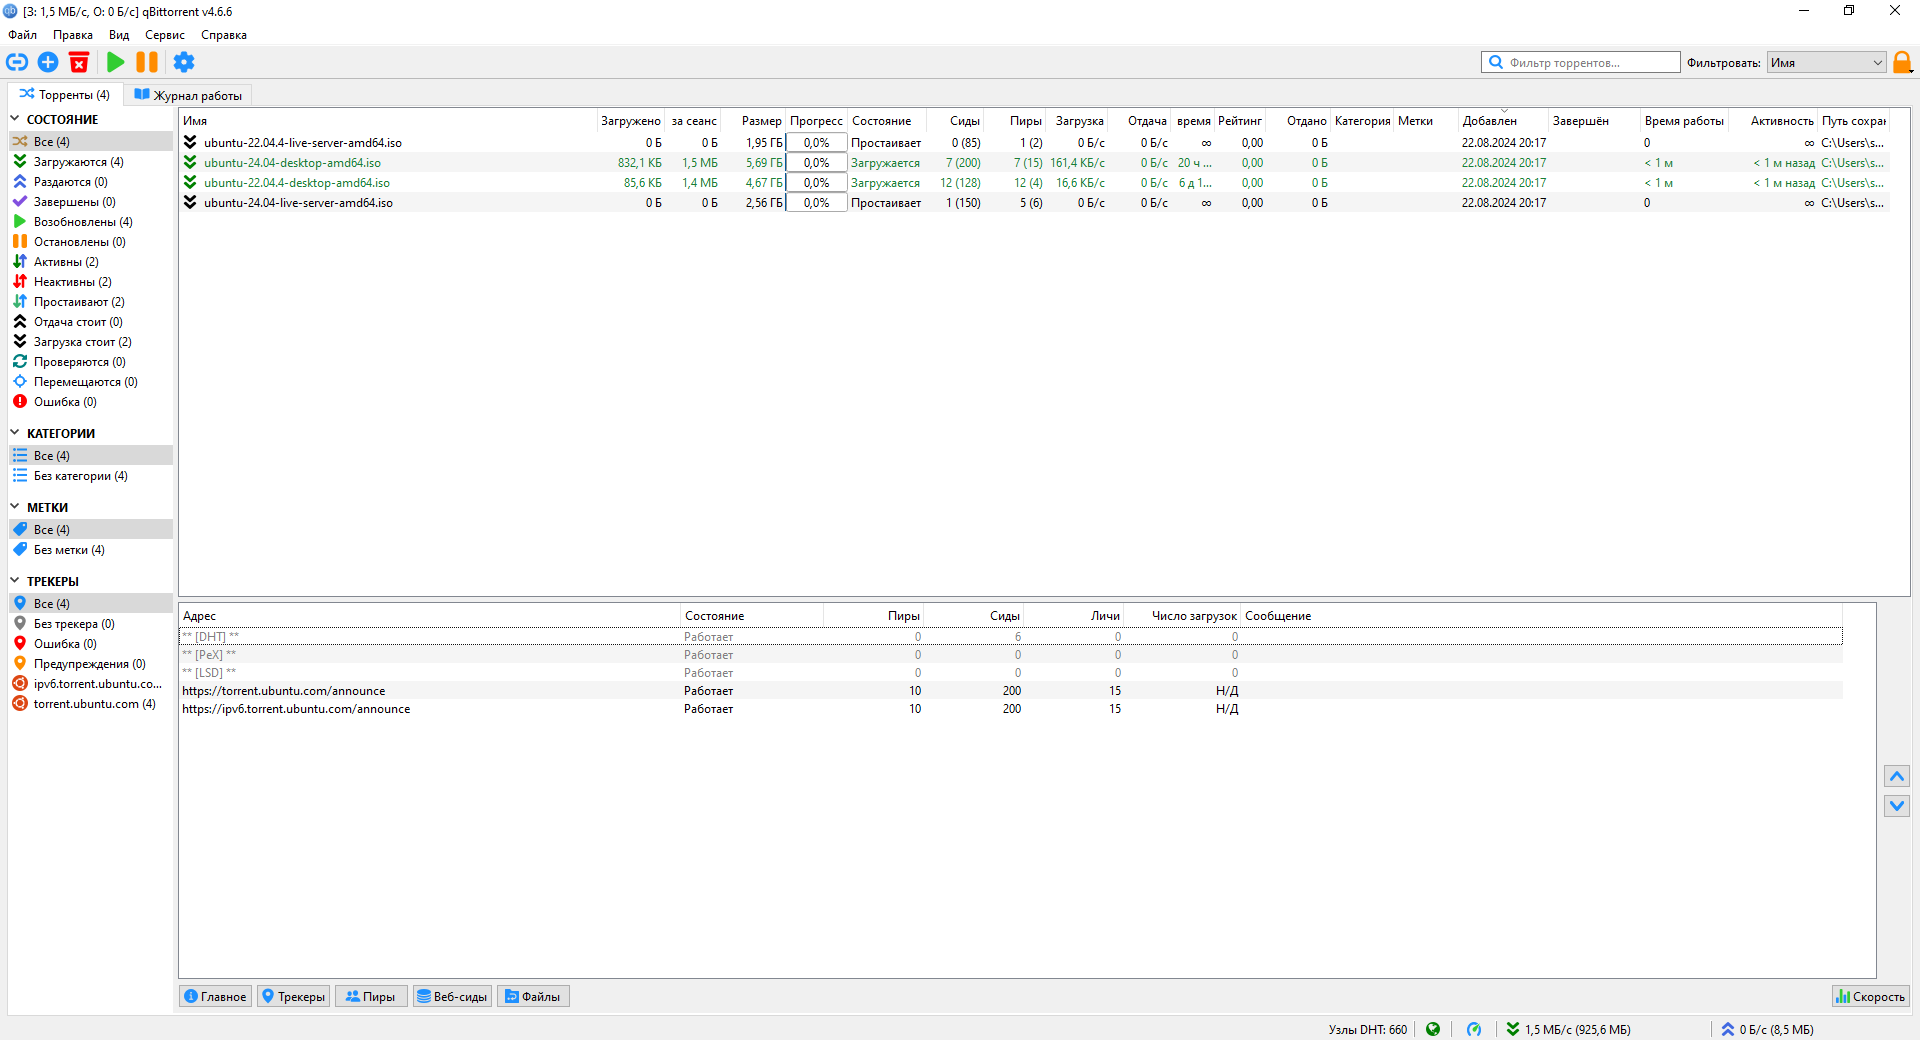Collapse the ТРЕКЕРЫ section
Image resolution: width=1920 pixels, height=1040 pixels.
[x=15, y=581]
